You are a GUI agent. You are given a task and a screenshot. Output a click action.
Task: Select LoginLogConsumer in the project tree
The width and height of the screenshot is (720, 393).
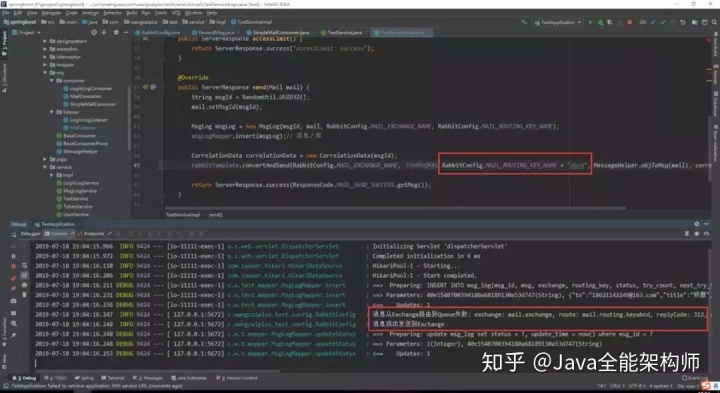[x=88, y=88]
